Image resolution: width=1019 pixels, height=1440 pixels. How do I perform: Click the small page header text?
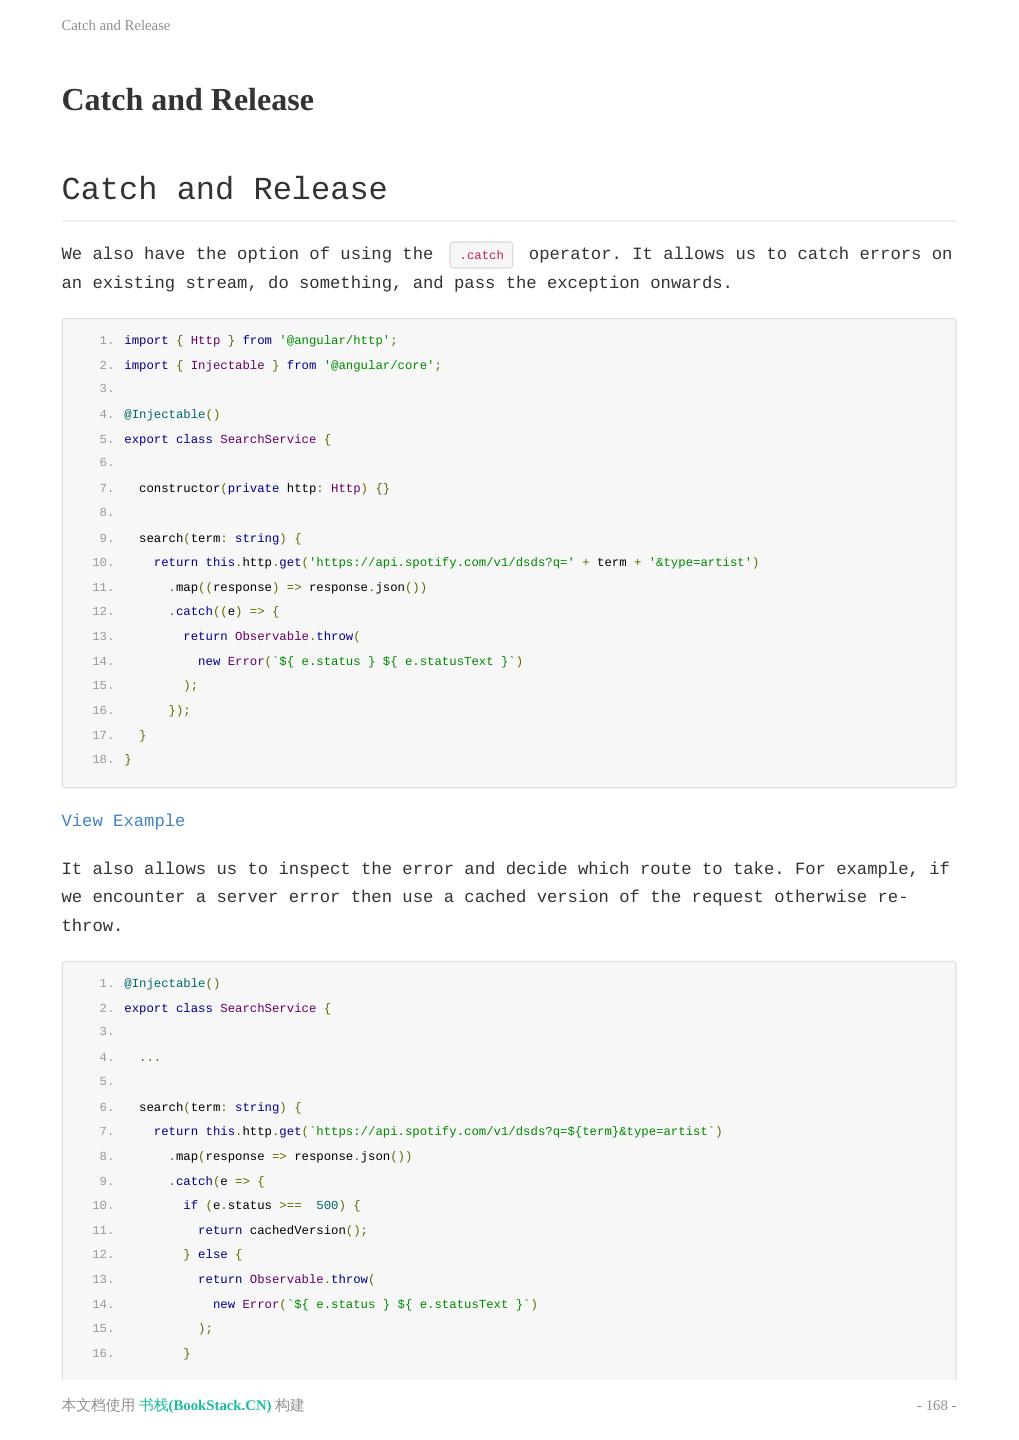(x=115, y=25)
